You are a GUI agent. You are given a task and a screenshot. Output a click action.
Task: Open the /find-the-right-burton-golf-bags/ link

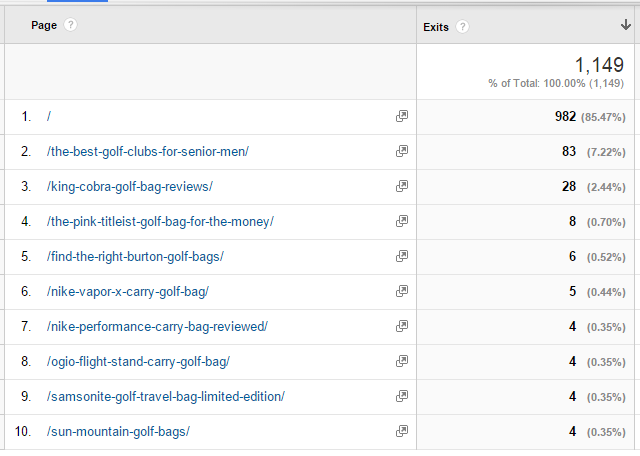135,256
